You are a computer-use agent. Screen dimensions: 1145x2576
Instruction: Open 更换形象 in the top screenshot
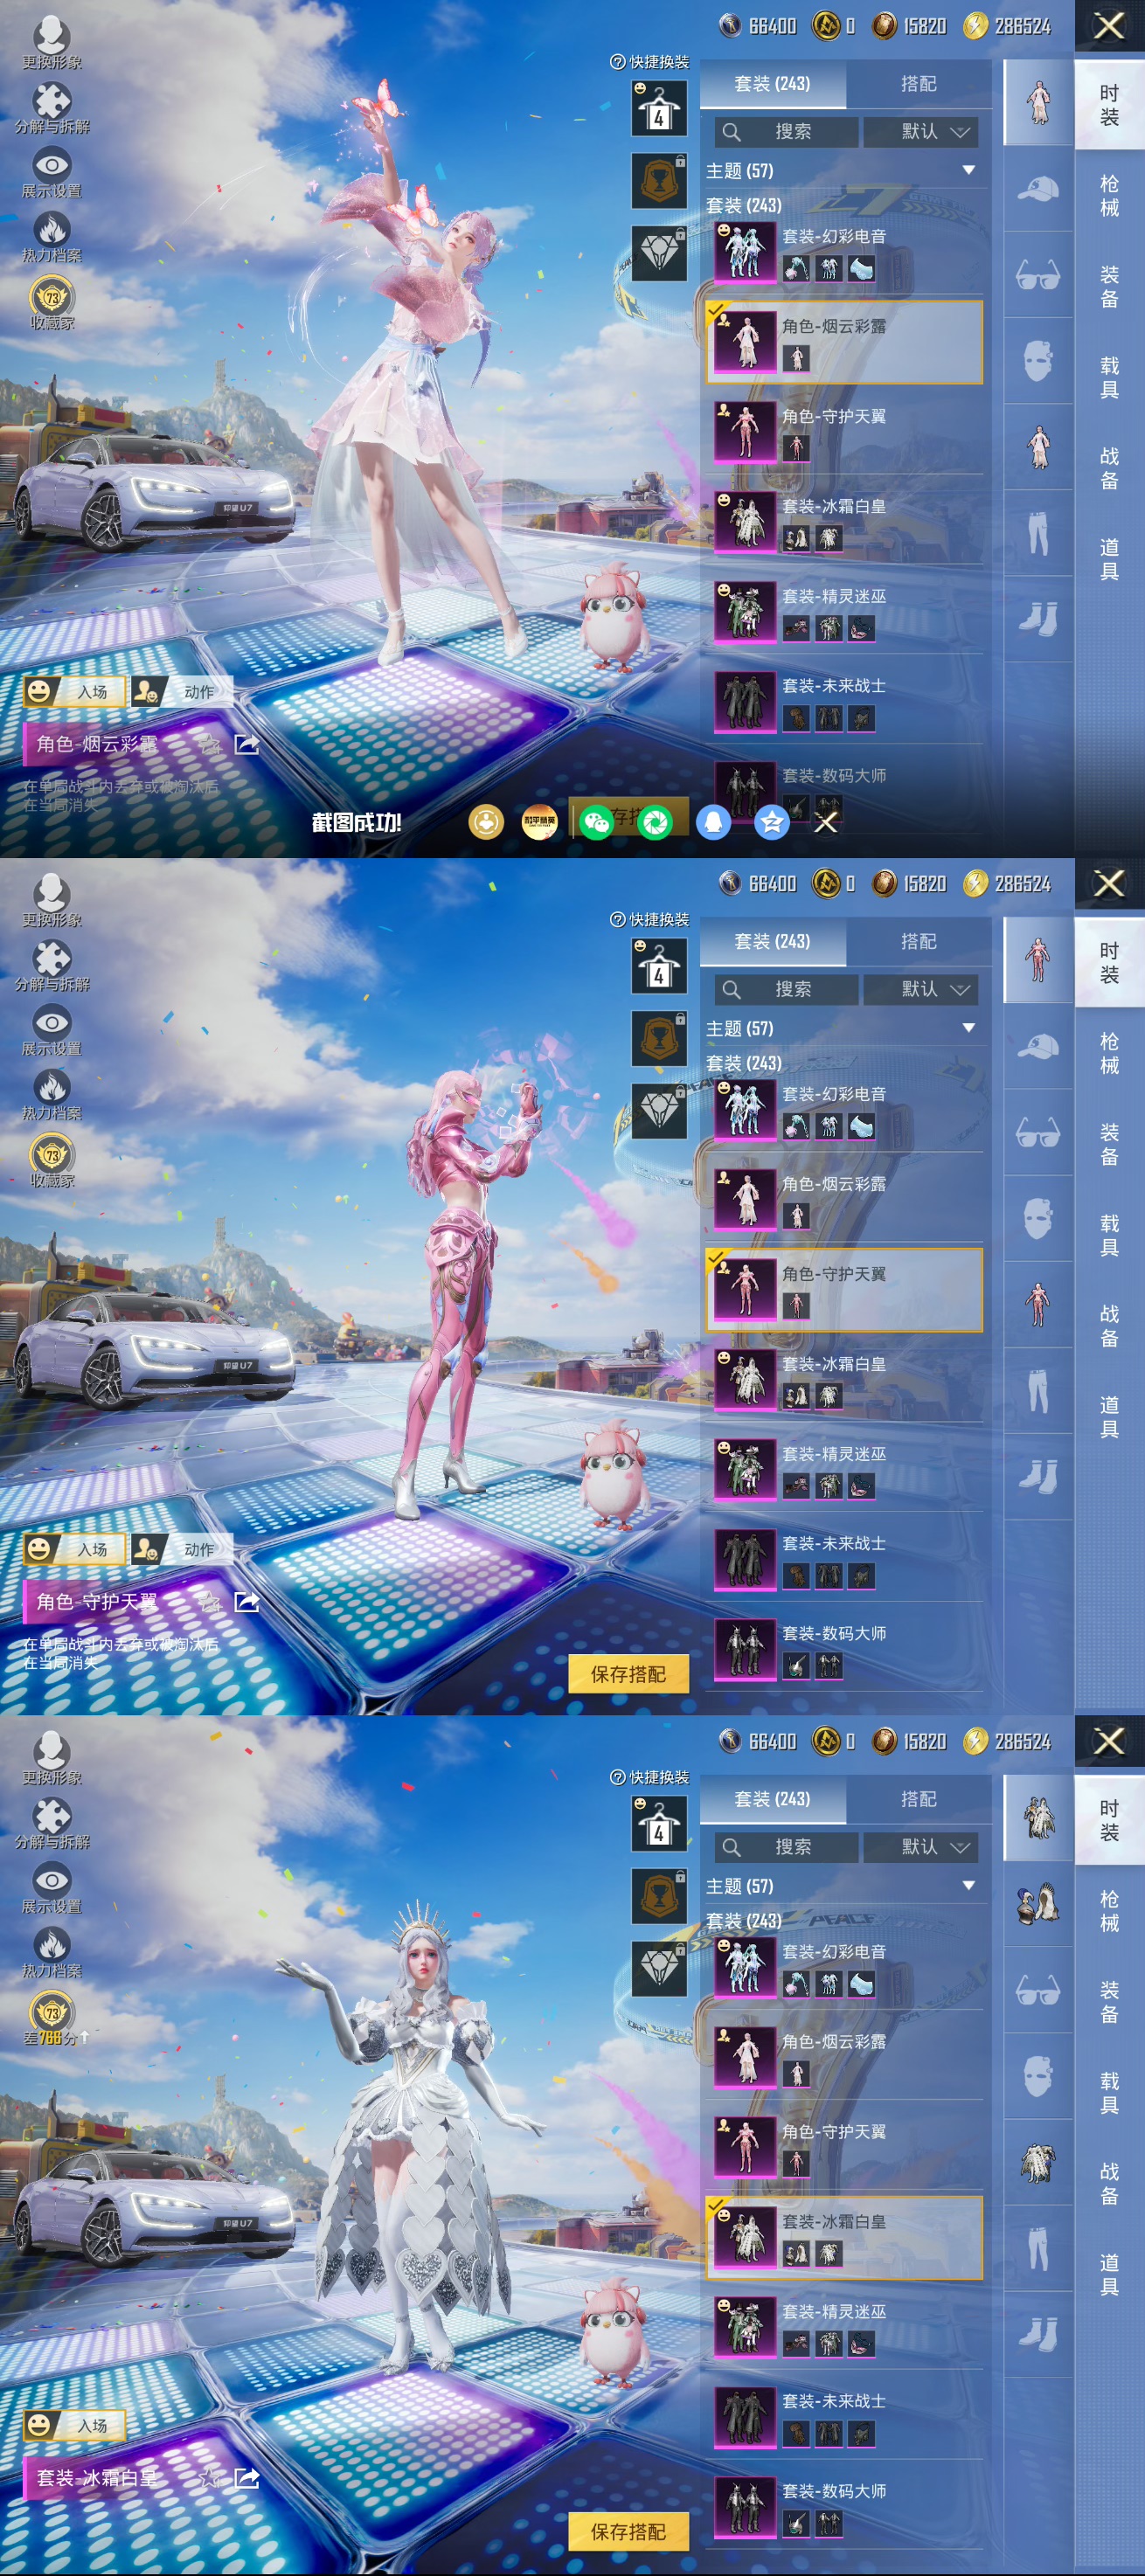(52, 42)
